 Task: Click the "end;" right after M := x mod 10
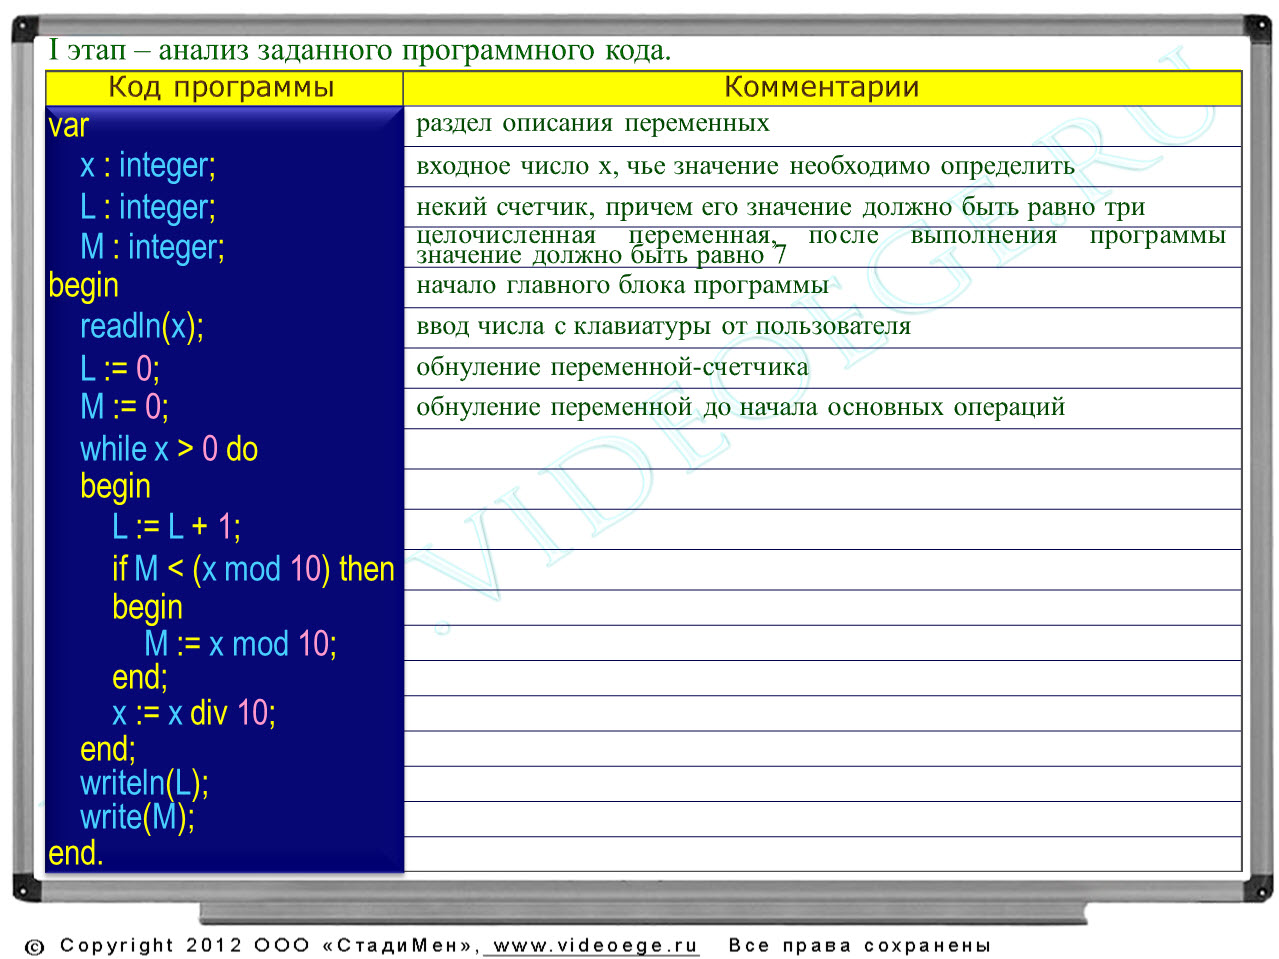(140, 678)
